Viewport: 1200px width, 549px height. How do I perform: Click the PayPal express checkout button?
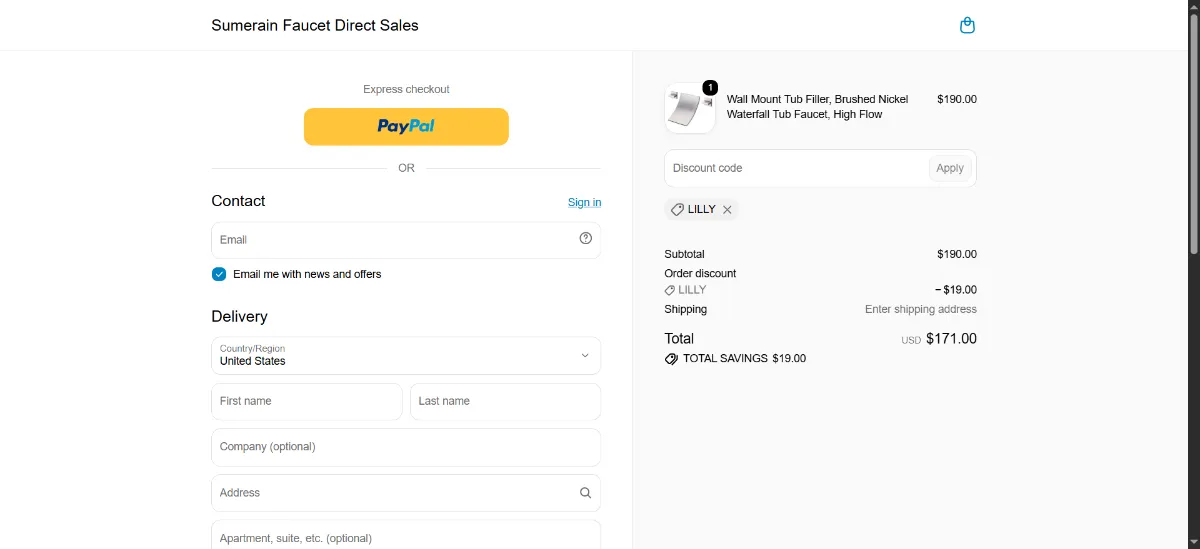(x=406, y=126)
